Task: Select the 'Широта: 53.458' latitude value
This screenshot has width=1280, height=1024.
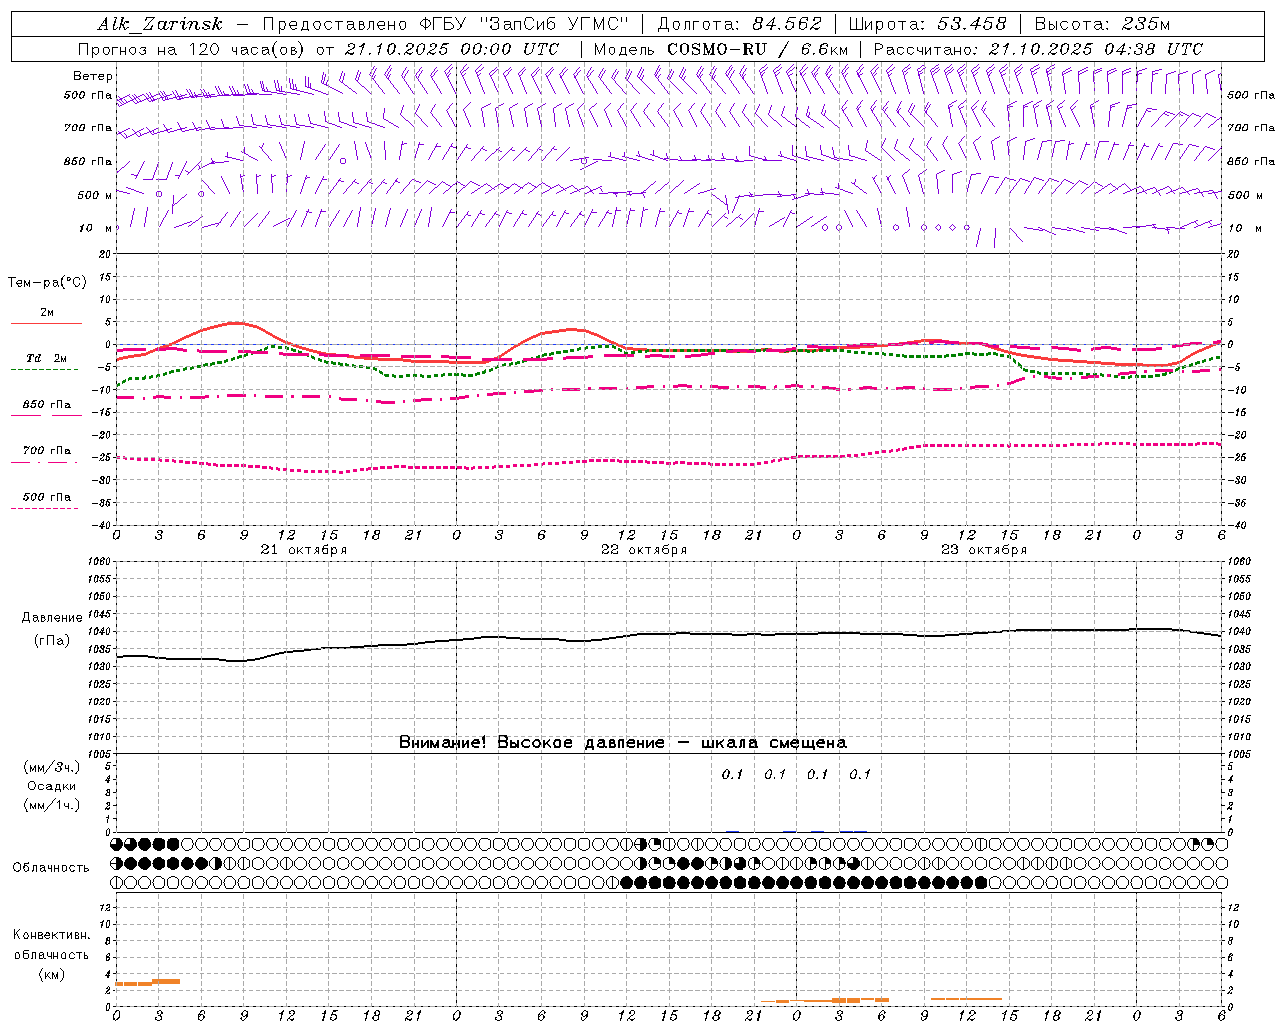Action: 927,24
